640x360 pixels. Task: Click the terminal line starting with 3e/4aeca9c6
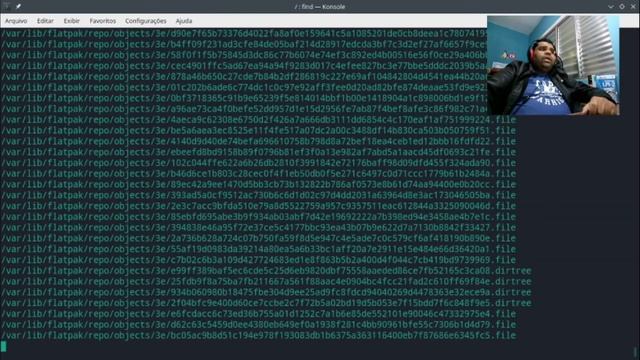tap(258, 120)
